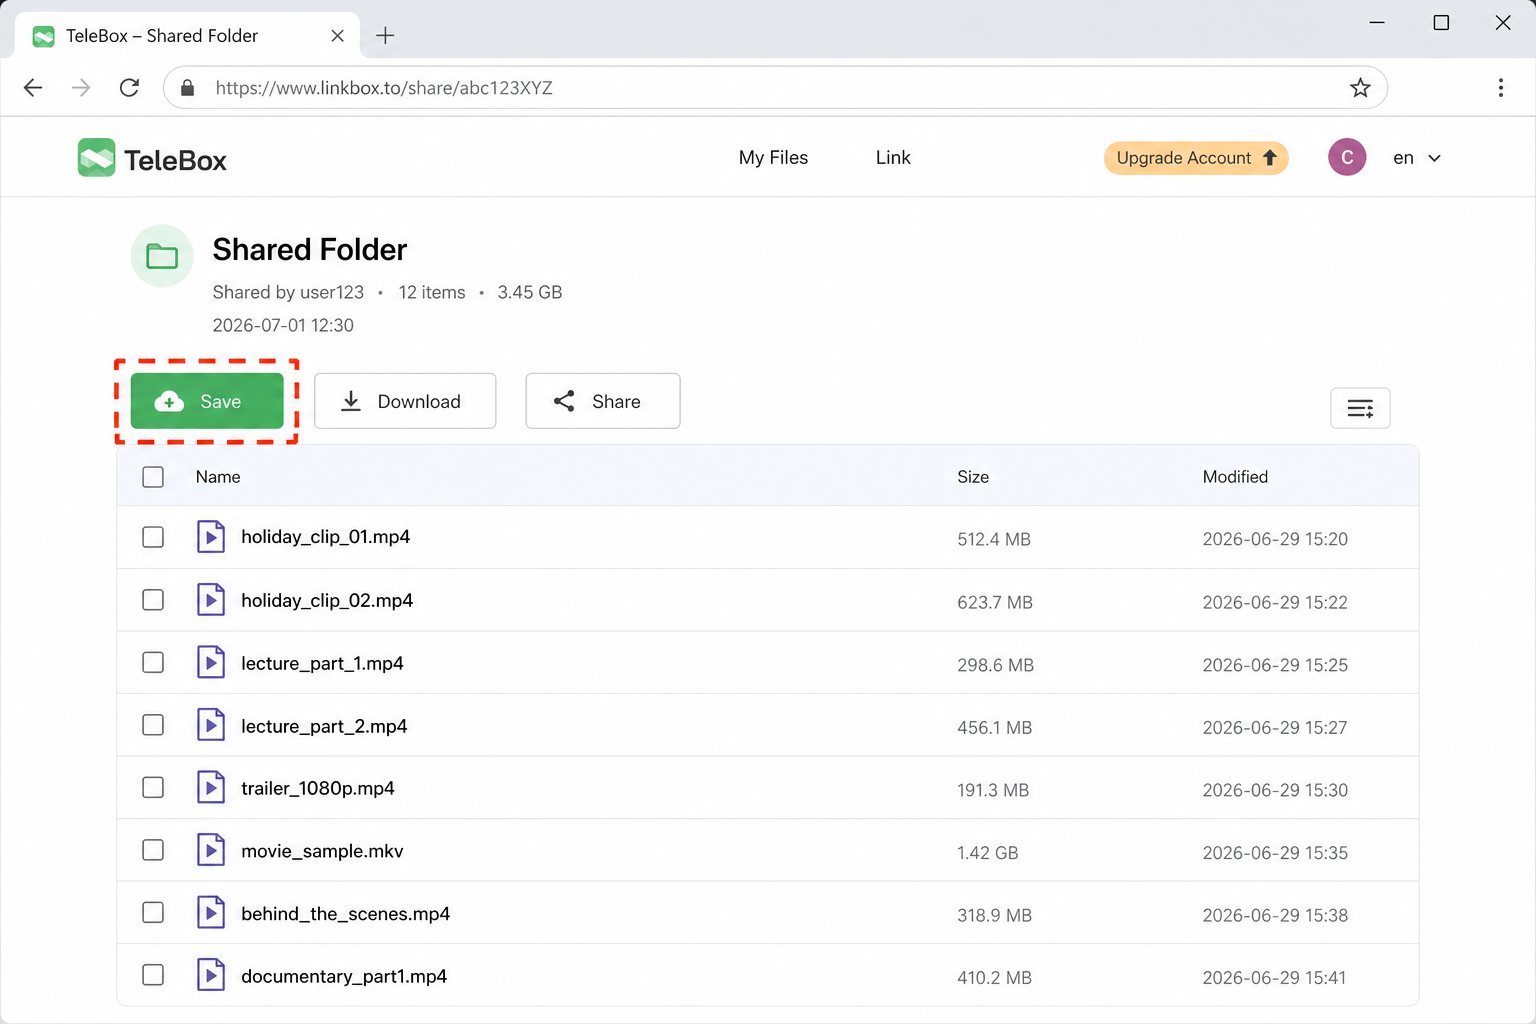The image size is (1536, 1024).
Task: Click the Shared by user123 text
Action: (288, 292)
